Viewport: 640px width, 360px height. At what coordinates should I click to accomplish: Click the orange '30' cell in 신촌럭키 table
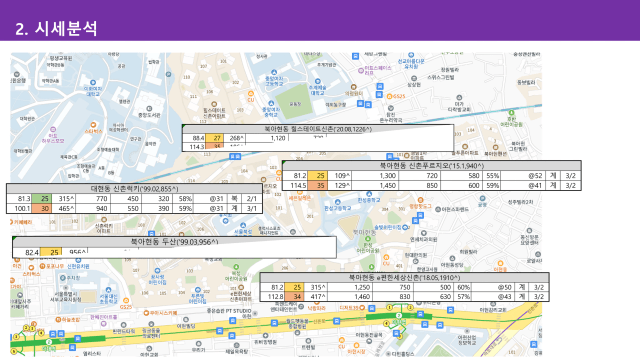point(41,209)
